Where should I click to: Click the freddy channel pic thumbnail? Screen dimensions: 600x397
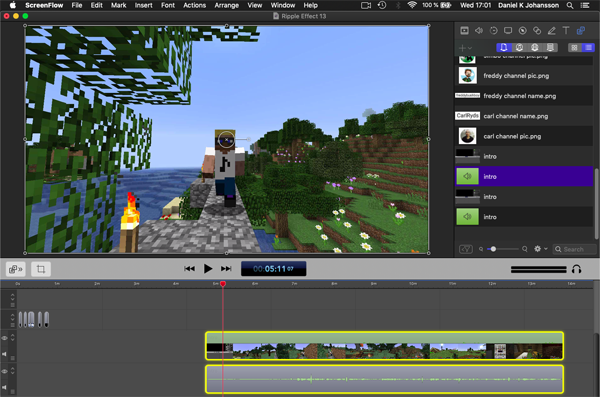coord(467,76)
